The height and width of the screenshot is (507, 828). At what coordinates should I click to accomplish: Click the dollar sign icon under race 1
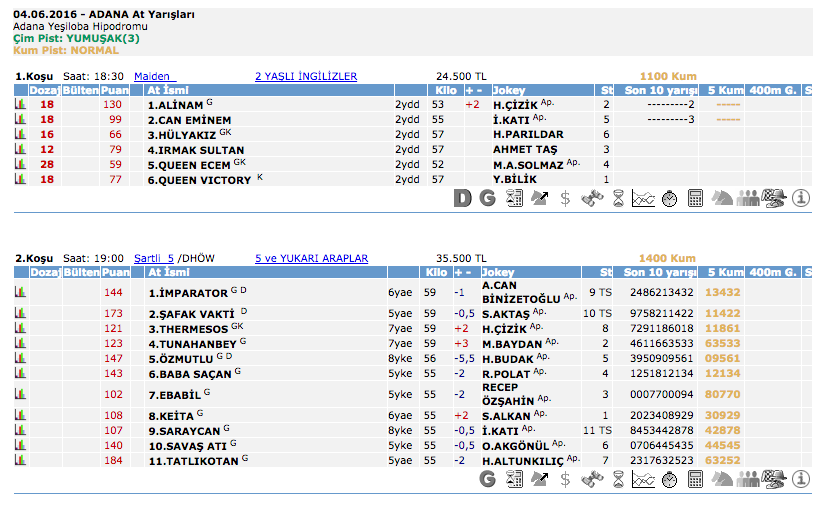[565, 198]
